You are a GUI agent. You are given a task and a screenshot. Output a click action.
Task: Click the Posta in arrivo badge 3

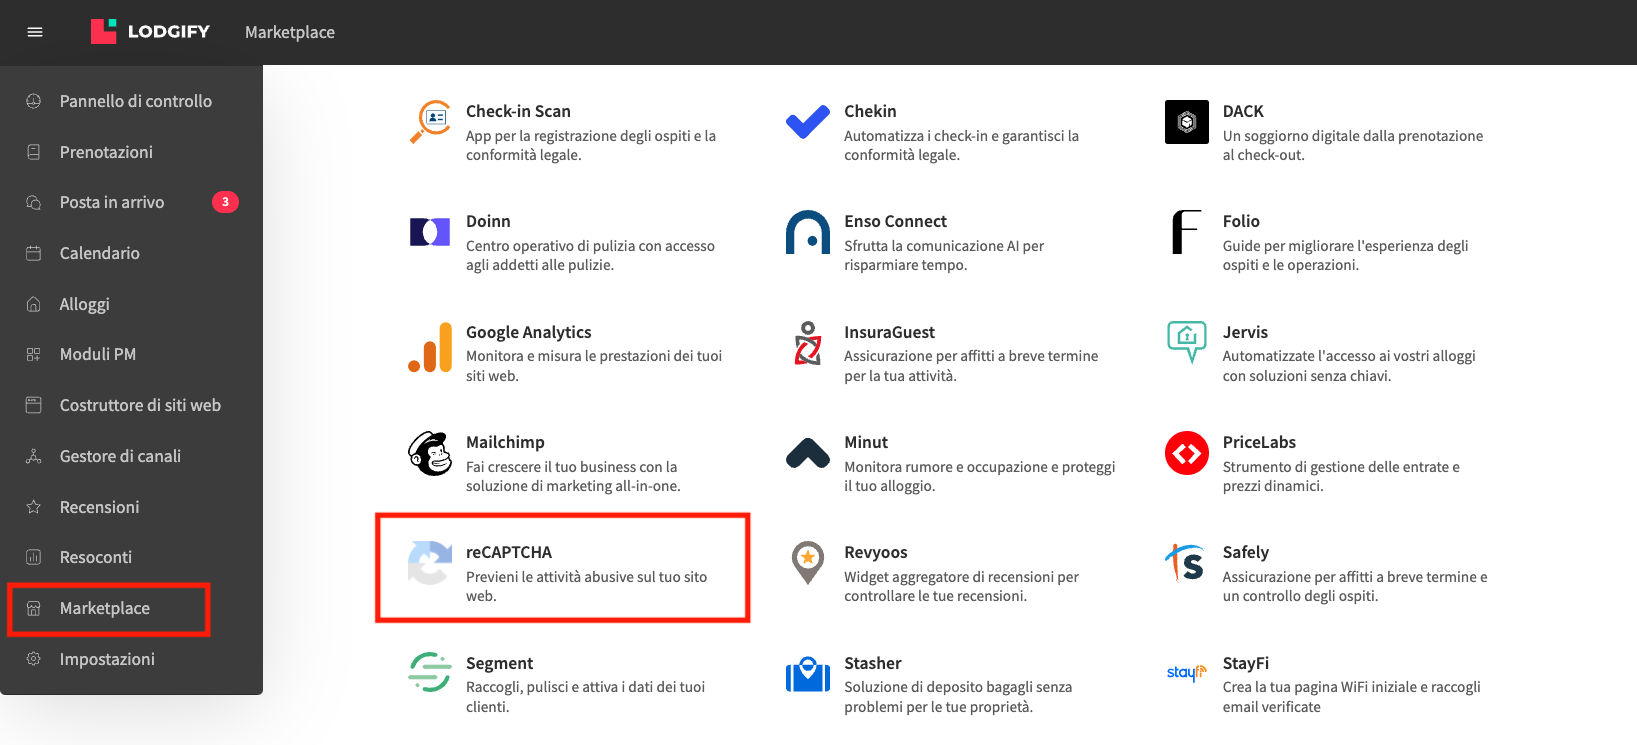tap(225, 202)
